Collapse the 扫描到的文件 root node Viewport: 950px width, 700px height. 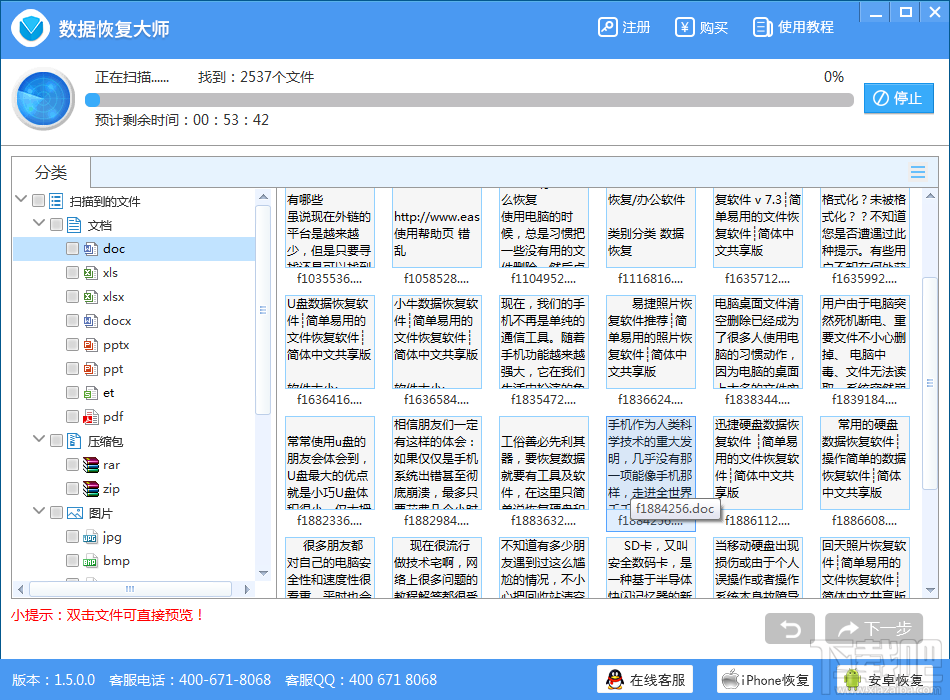coord(21,199)
